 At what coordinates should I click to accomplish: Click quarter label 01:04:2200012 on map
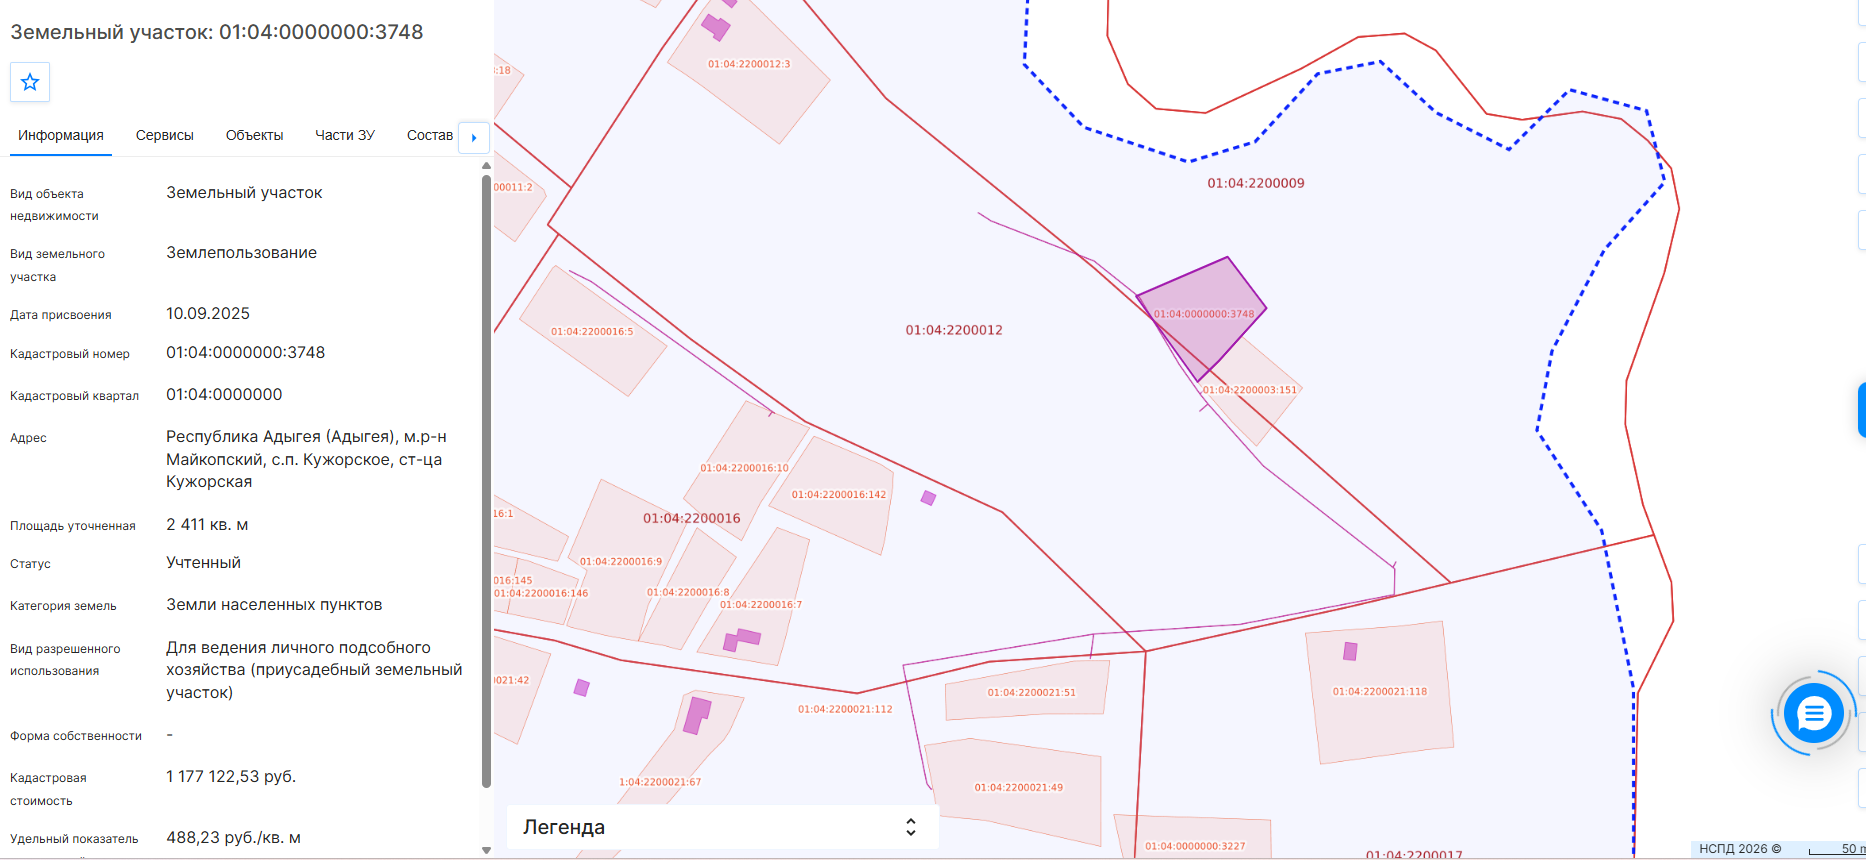click(954, 330)
